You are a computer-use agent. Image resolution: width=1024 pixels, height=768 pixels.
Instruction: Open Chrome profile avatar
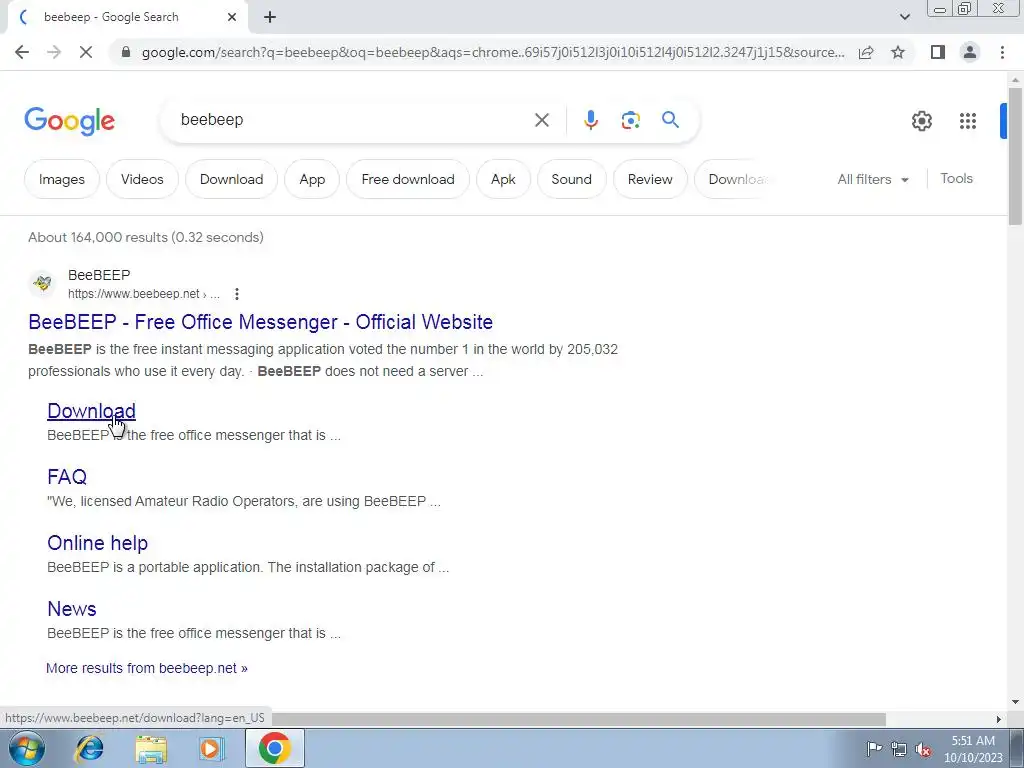pyautogui.click(x=970, y=52)
